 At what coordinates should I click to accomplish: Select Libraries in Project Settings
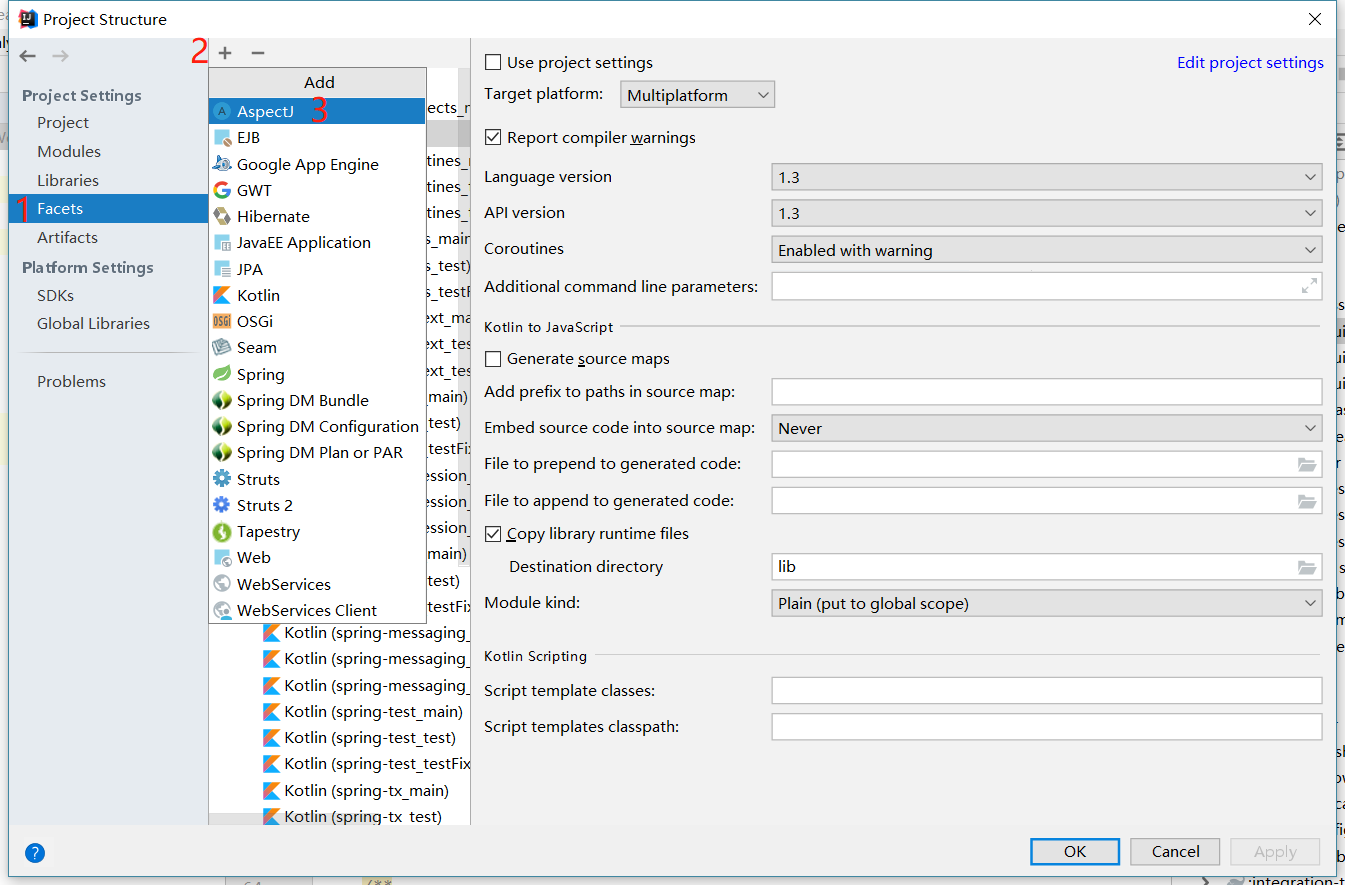(x=68, y=180)
